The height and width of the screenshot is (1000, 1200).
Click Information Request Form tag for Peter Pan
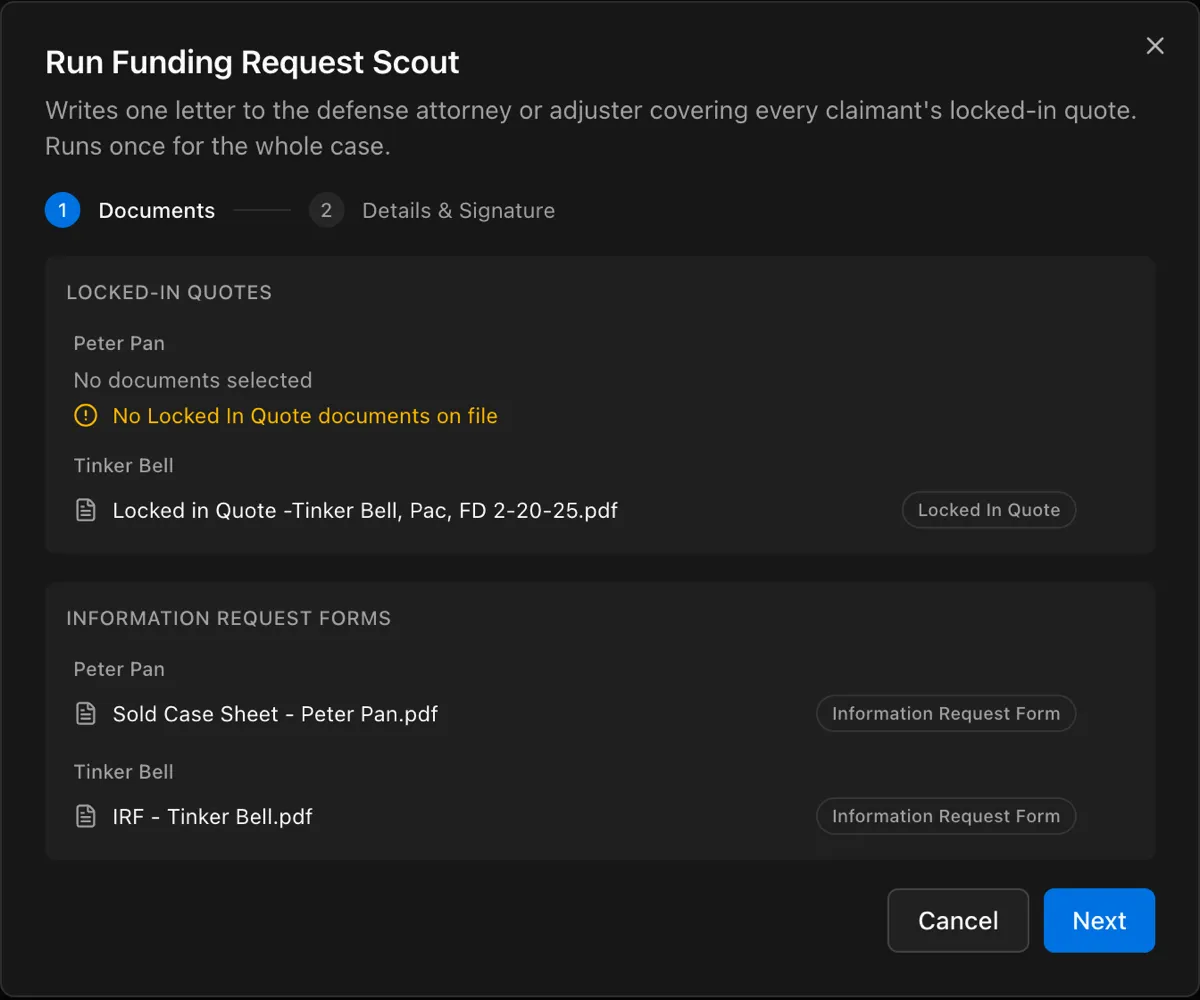tap(946, 714)
